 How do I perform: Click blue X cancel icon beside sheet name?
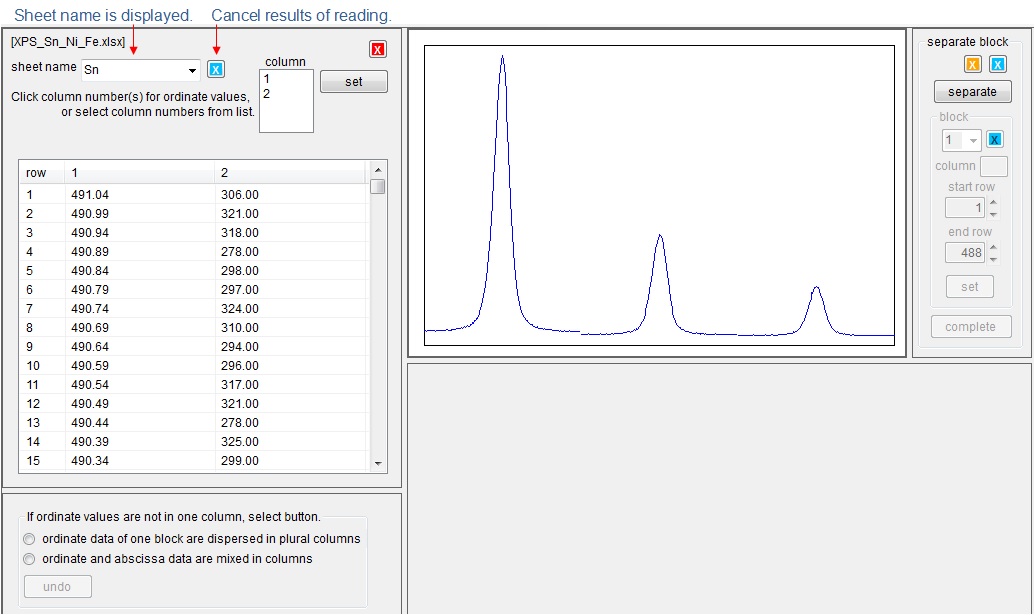coord(216,69)
